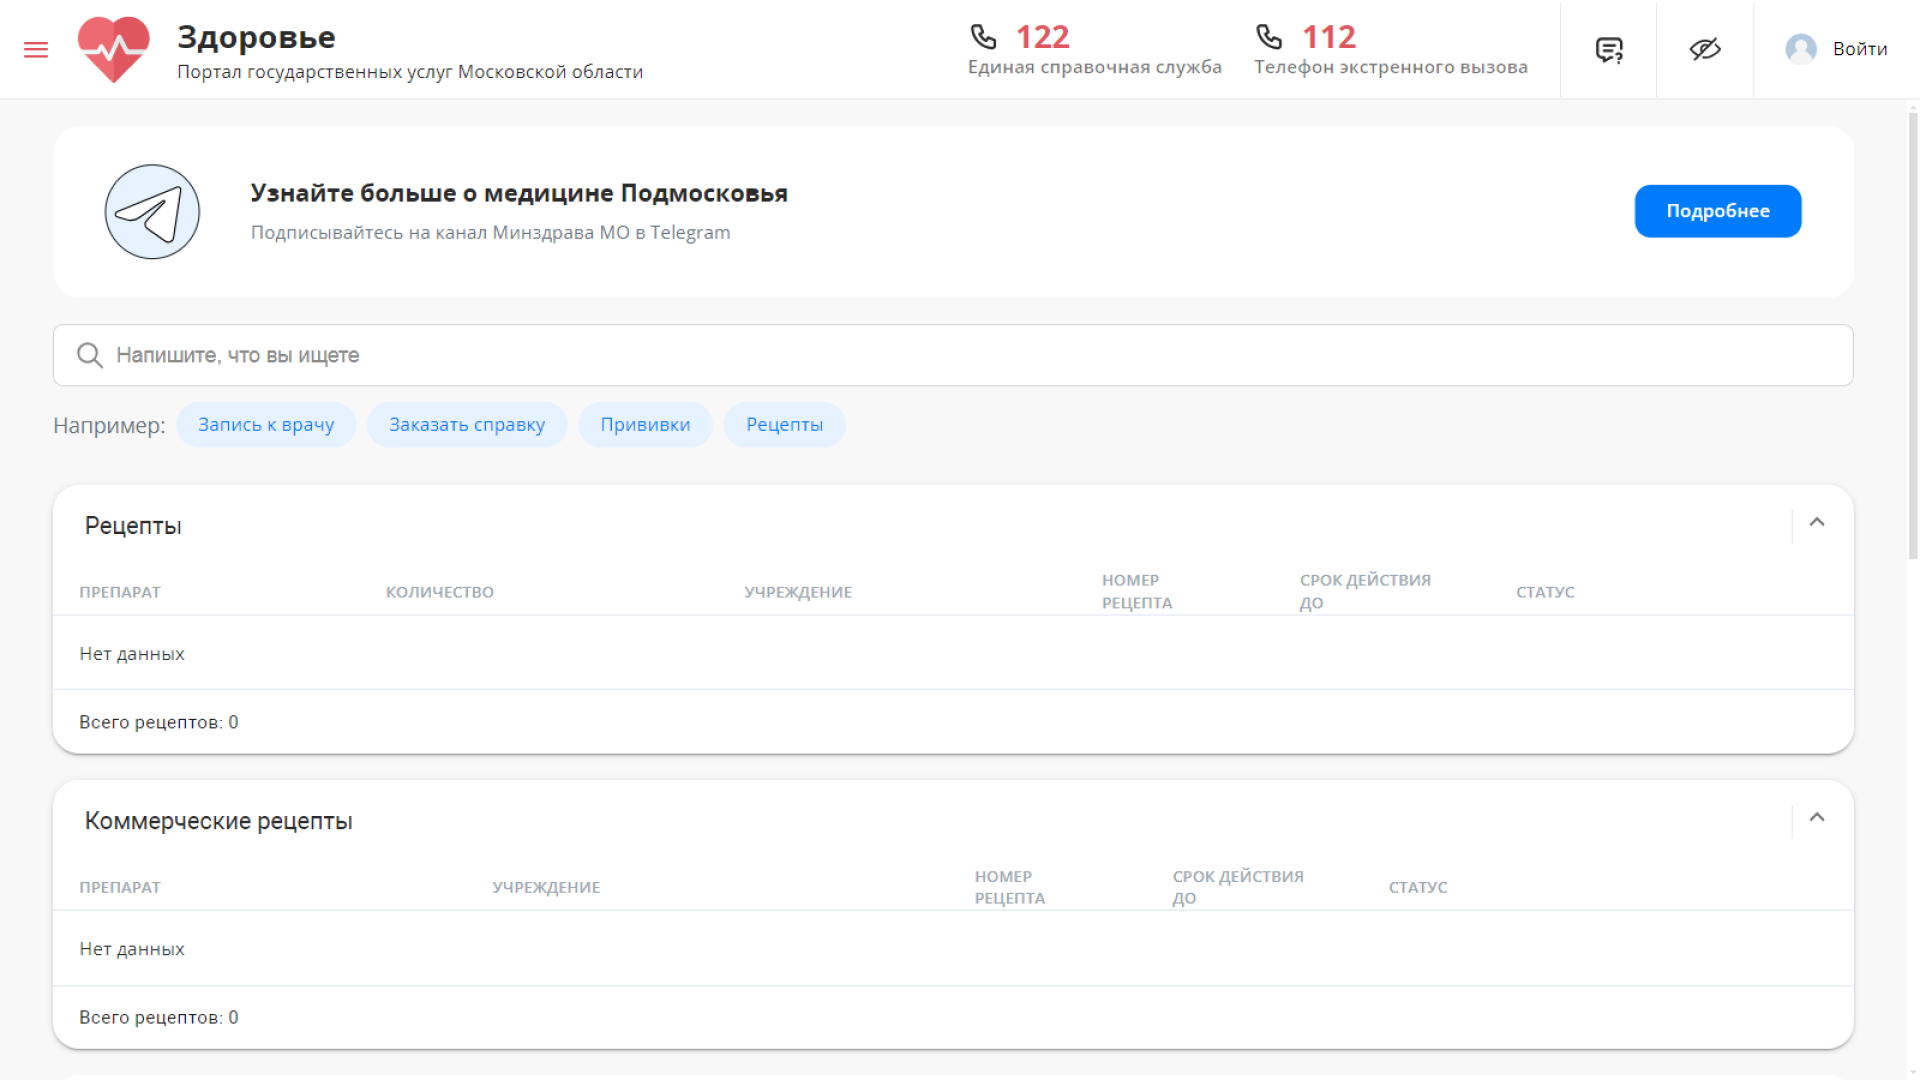The height and width of the screenshot is (1080, 1920).
Task: Choose the Рецепты suggestion chip
Action: 784,425
